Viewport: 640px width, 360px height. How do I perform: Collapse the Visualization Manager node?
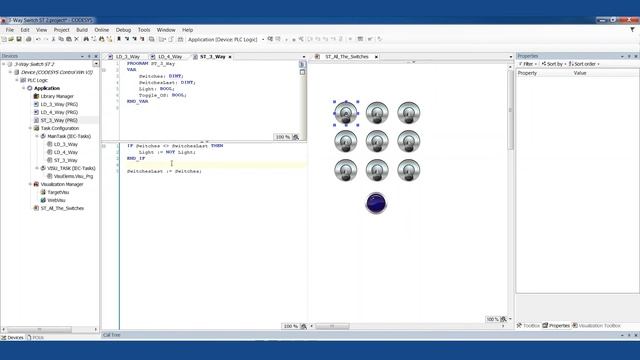pos(30,184)
